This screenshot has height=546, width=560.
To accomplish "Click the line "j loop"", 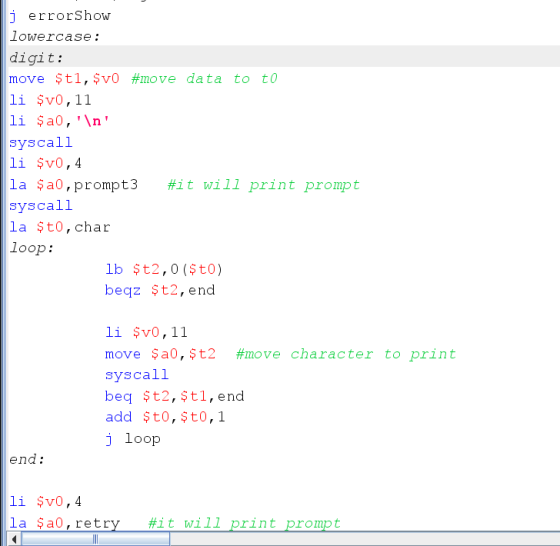I will (x=133, y=439).
